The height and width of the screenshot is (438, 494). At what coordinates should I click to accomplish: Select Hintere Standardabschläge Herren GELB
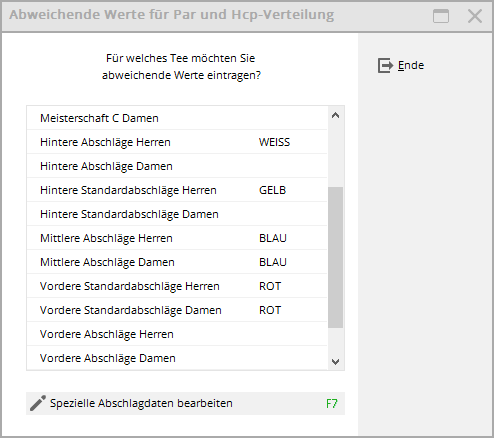(177, 190)
